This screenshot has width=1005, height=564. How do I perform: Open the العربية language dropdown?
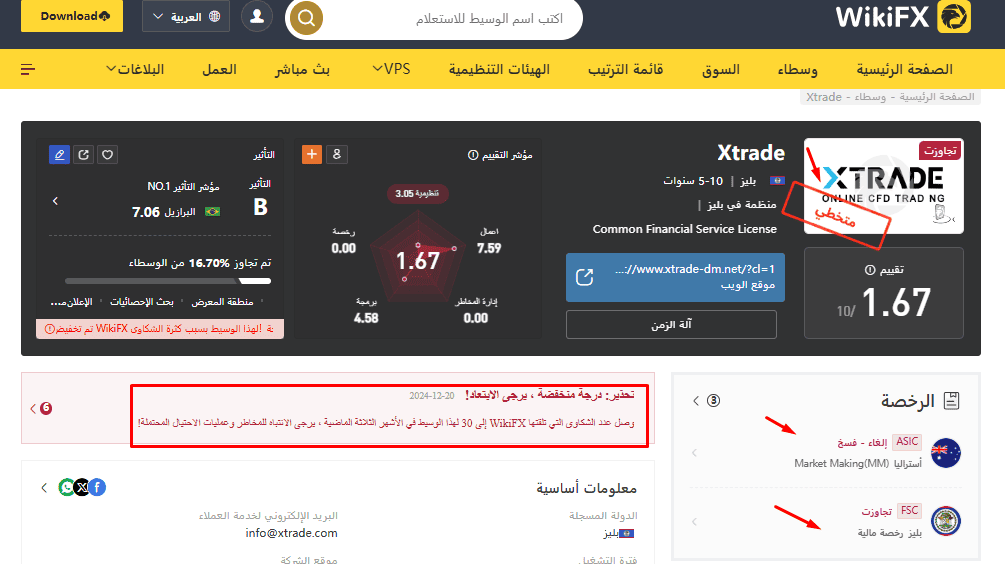click(186, 16)
